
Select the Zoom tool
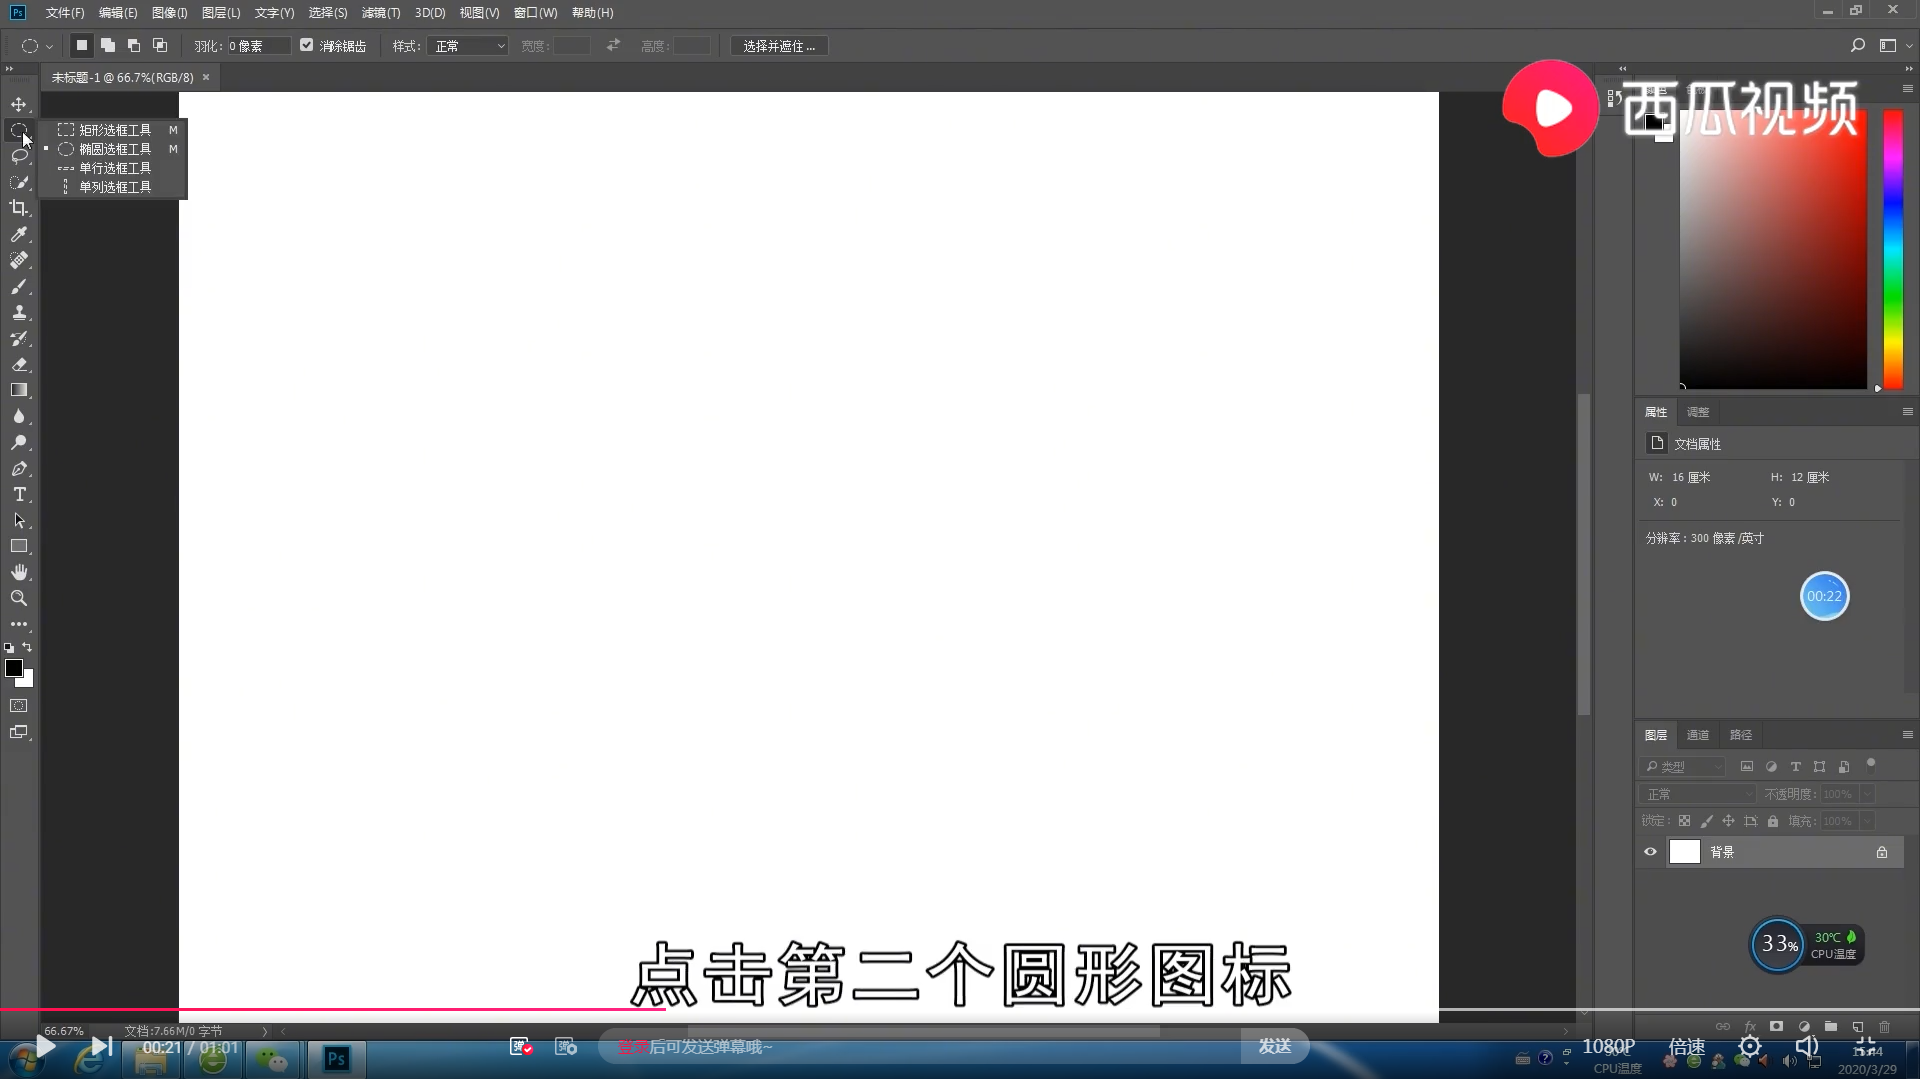coord(19,598)
